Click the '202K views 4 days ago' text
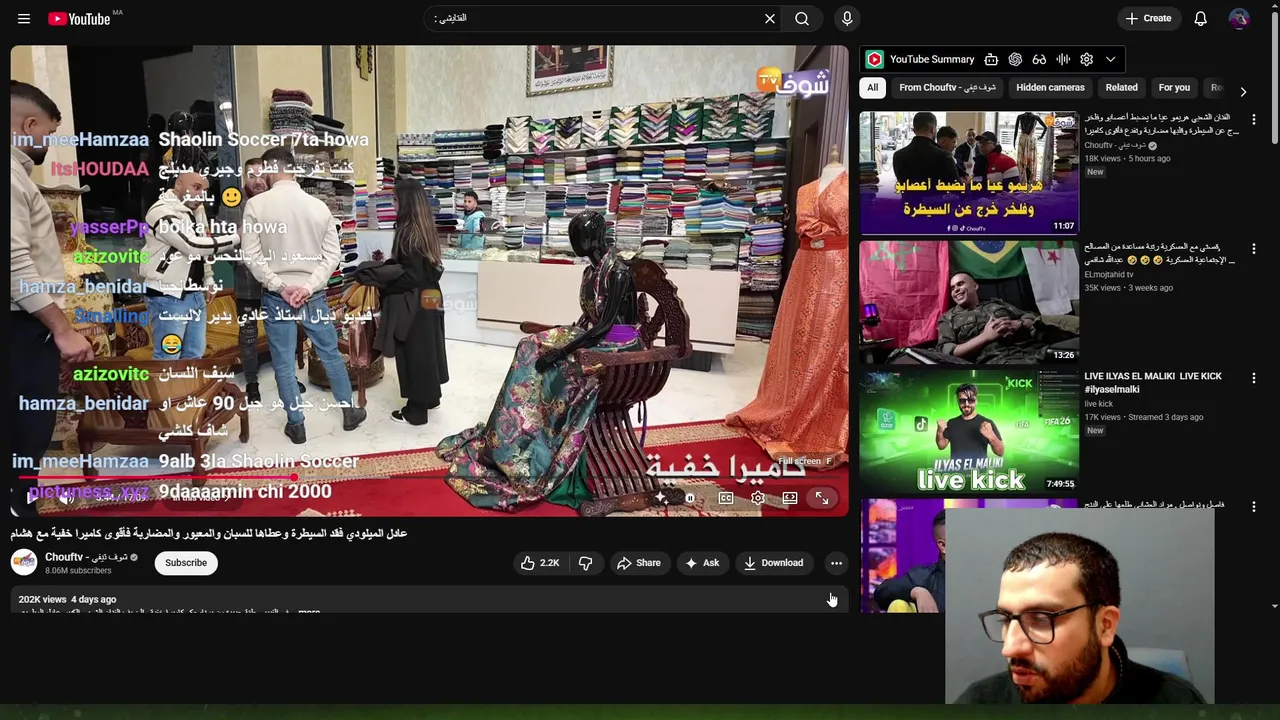Image resolution: width=1280 pixels, height=720 pixels. tap(67, 599)
